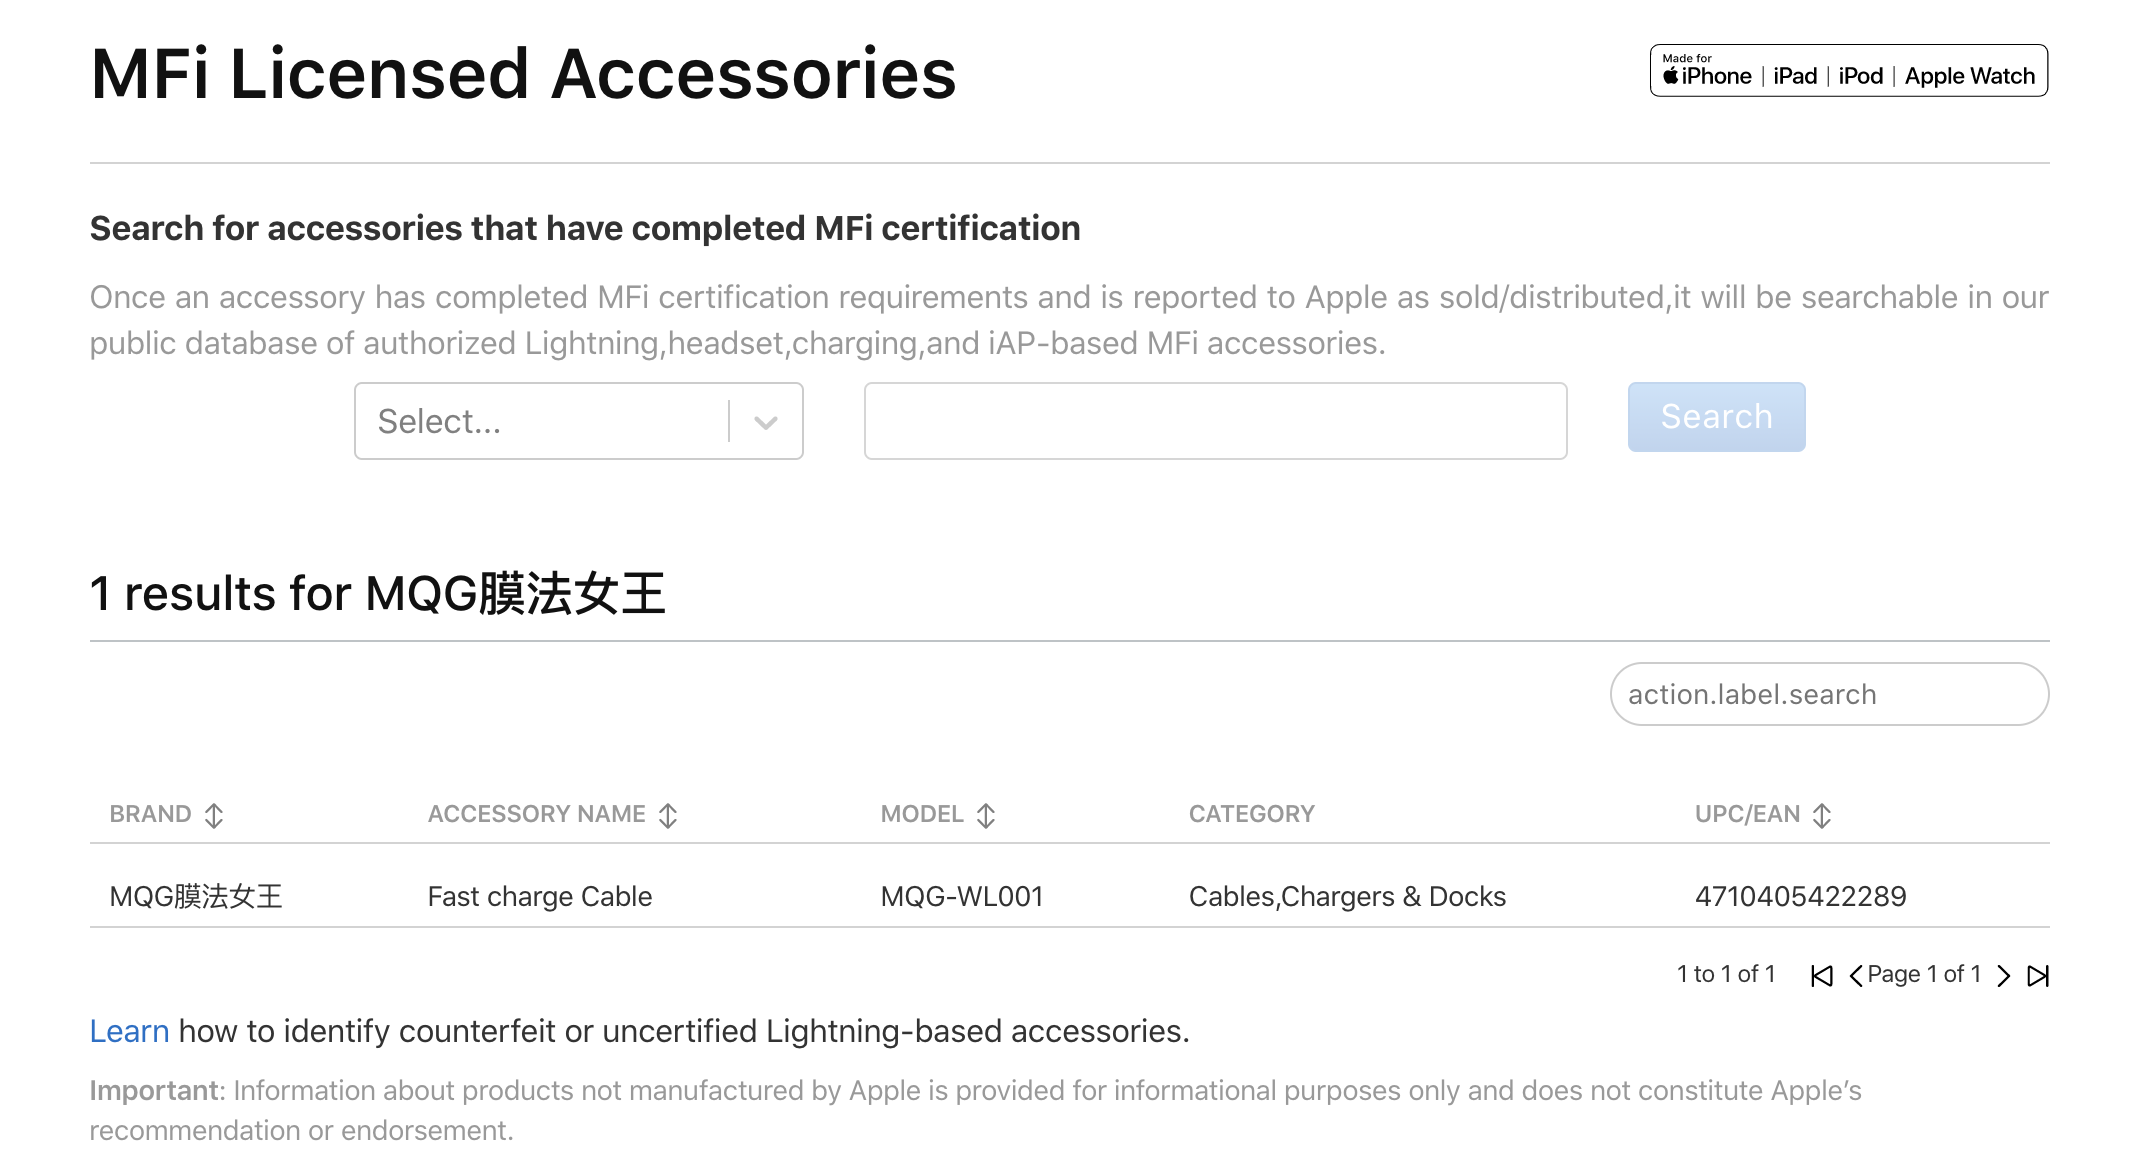The height and width of the screenshot is (1172, 2142).
Task: Click next page chevron icon
Action: 2003,975
